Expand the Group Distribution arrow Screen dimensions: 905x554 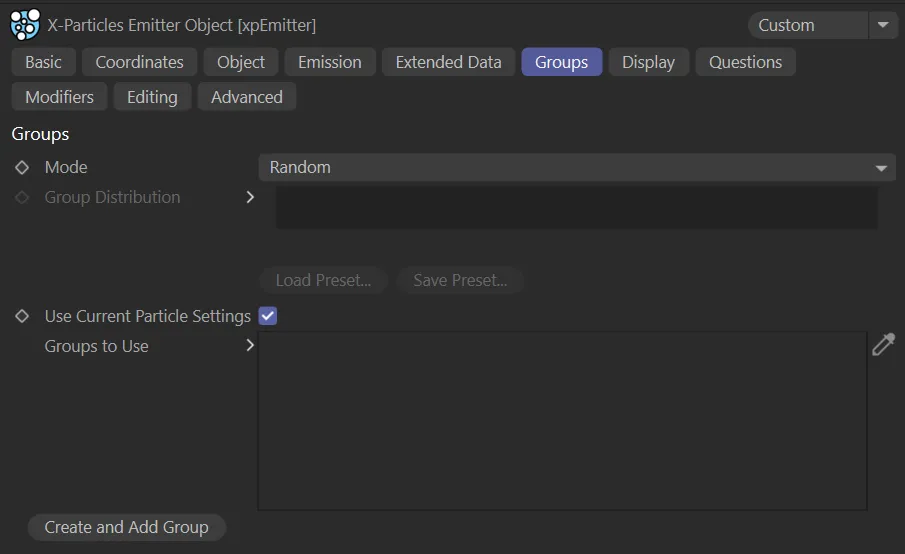pyautogui.click(x=250, y=197)
